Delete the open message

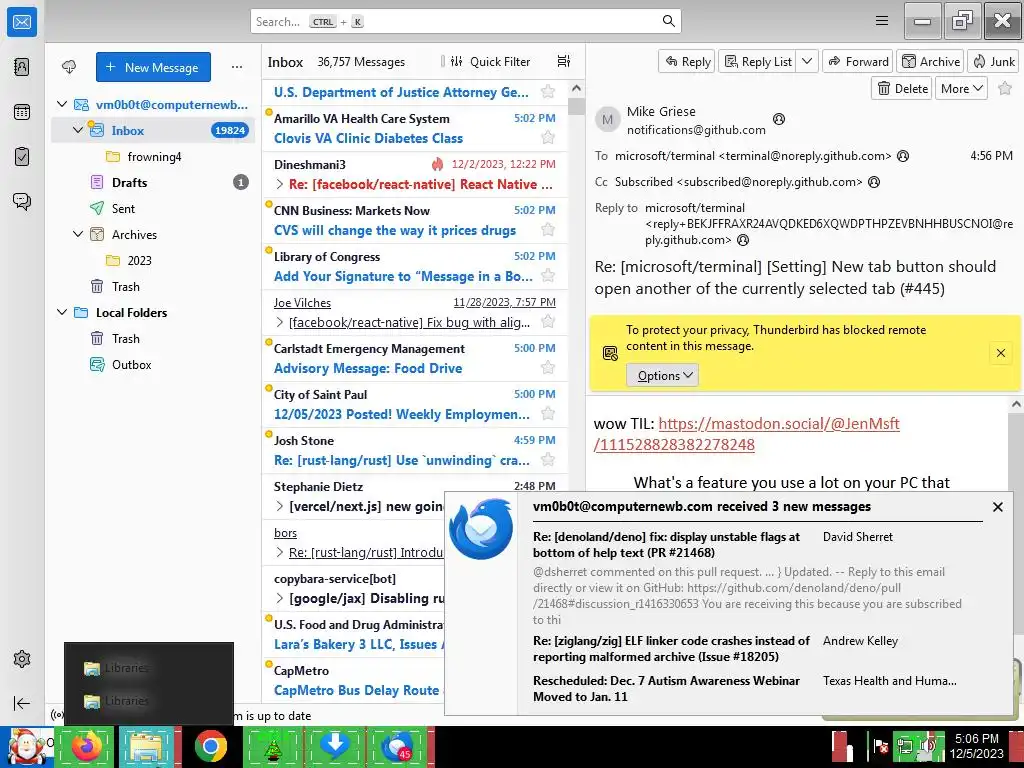(x=902, y=88)
